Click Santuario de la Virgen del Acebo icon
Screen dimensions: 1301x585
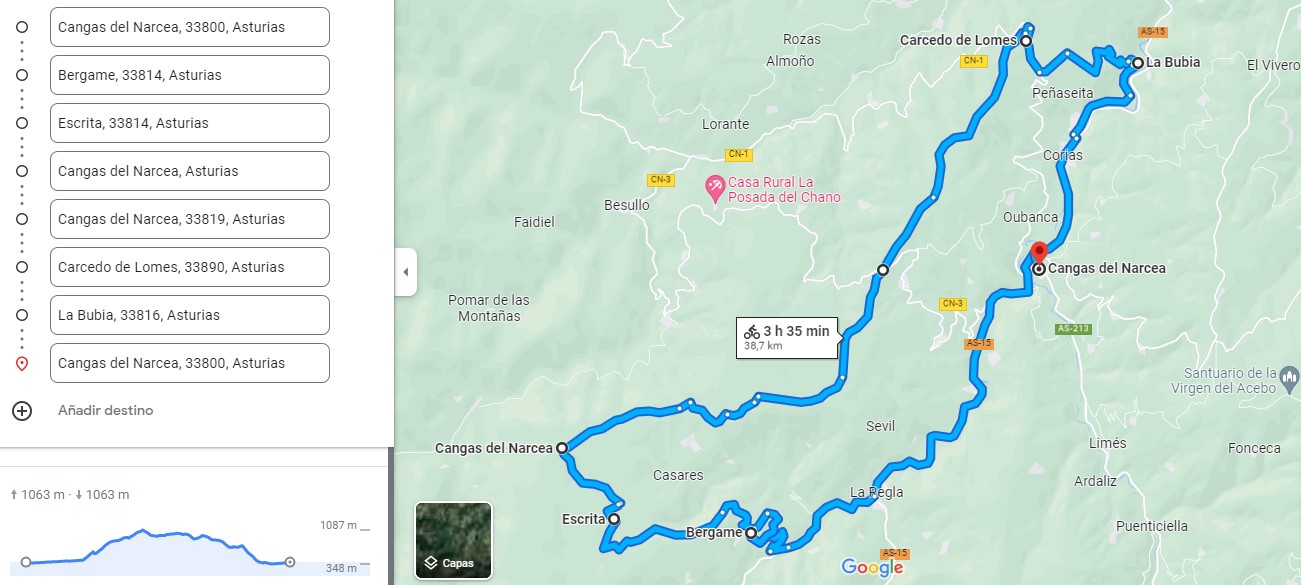(1290, 379)
